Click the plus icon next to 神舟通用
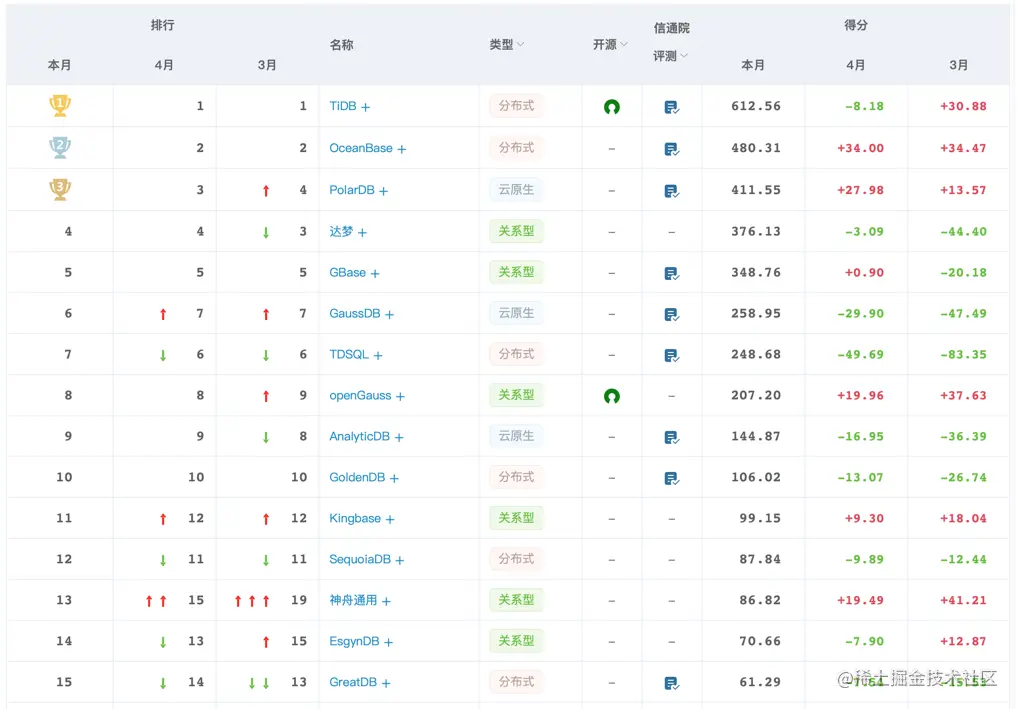Screen dimensions: 1018x709 (386, 602)
